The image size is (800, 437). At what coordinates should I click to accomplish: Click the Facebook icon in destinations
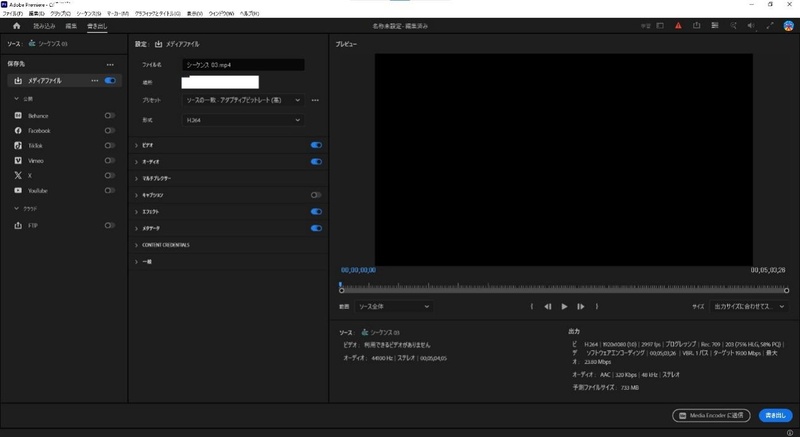(x=18, y=131)
